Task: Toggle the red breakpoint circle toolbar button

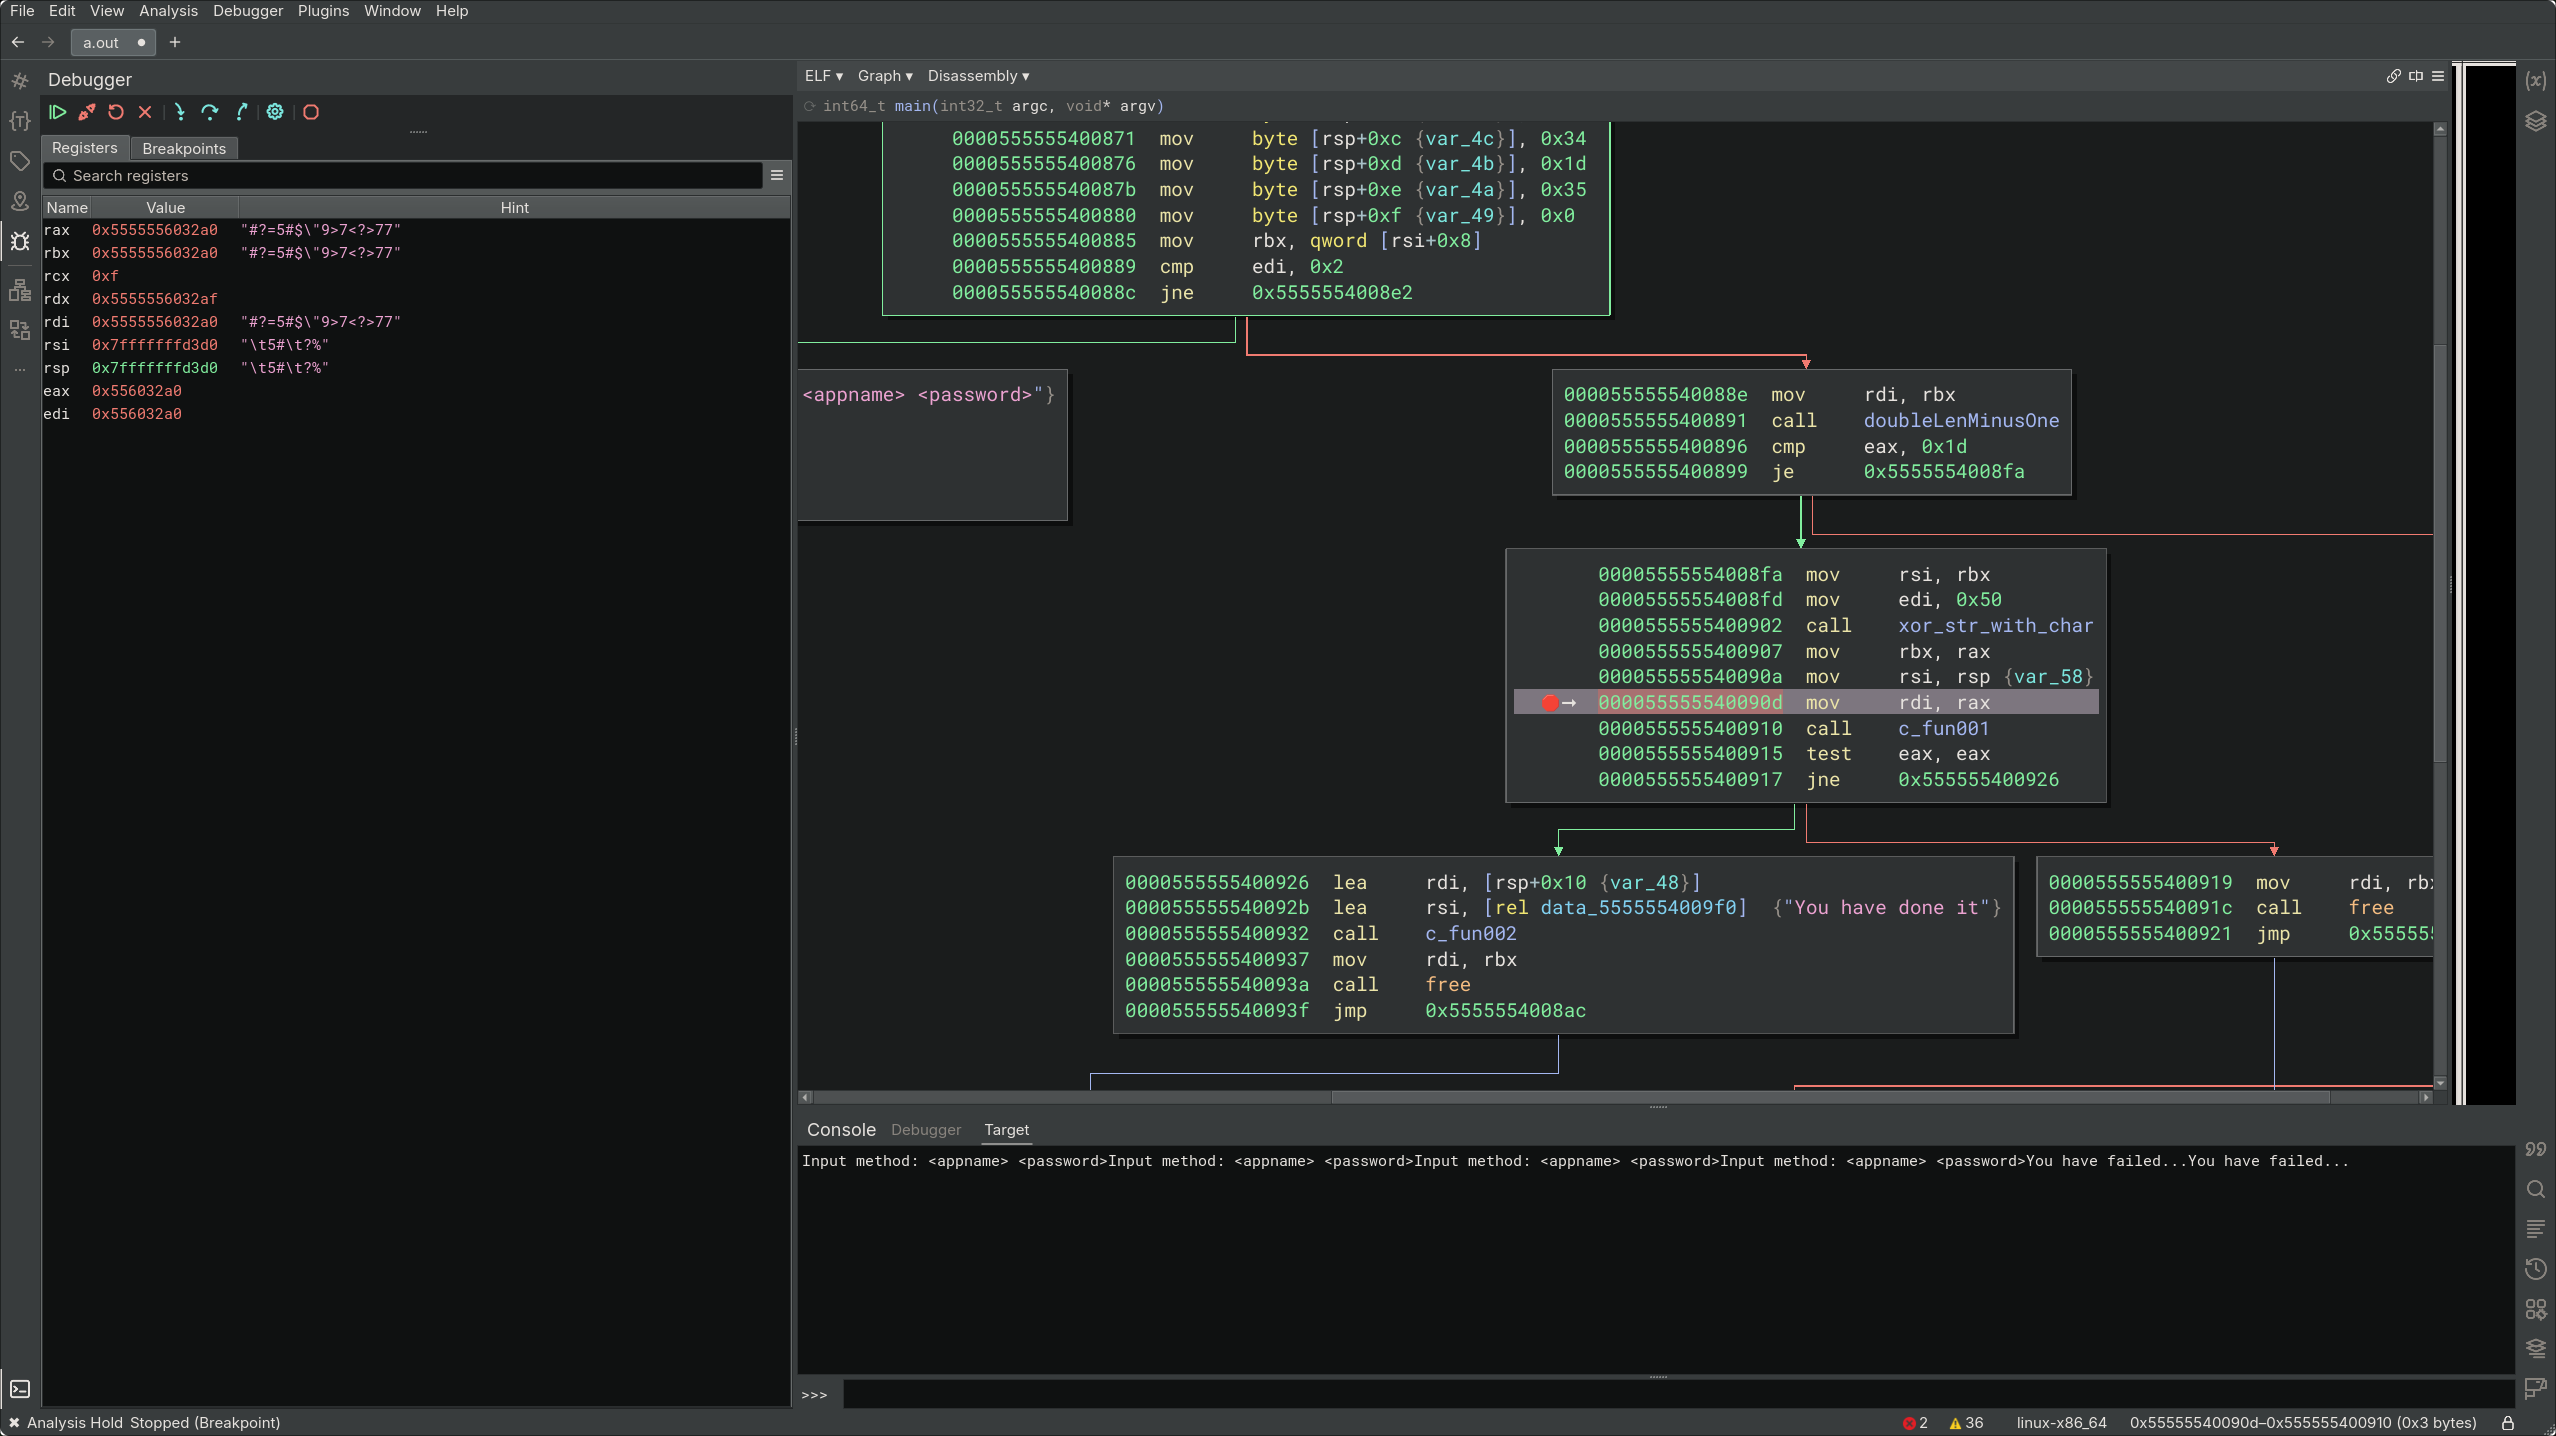Action: (311, 112)
